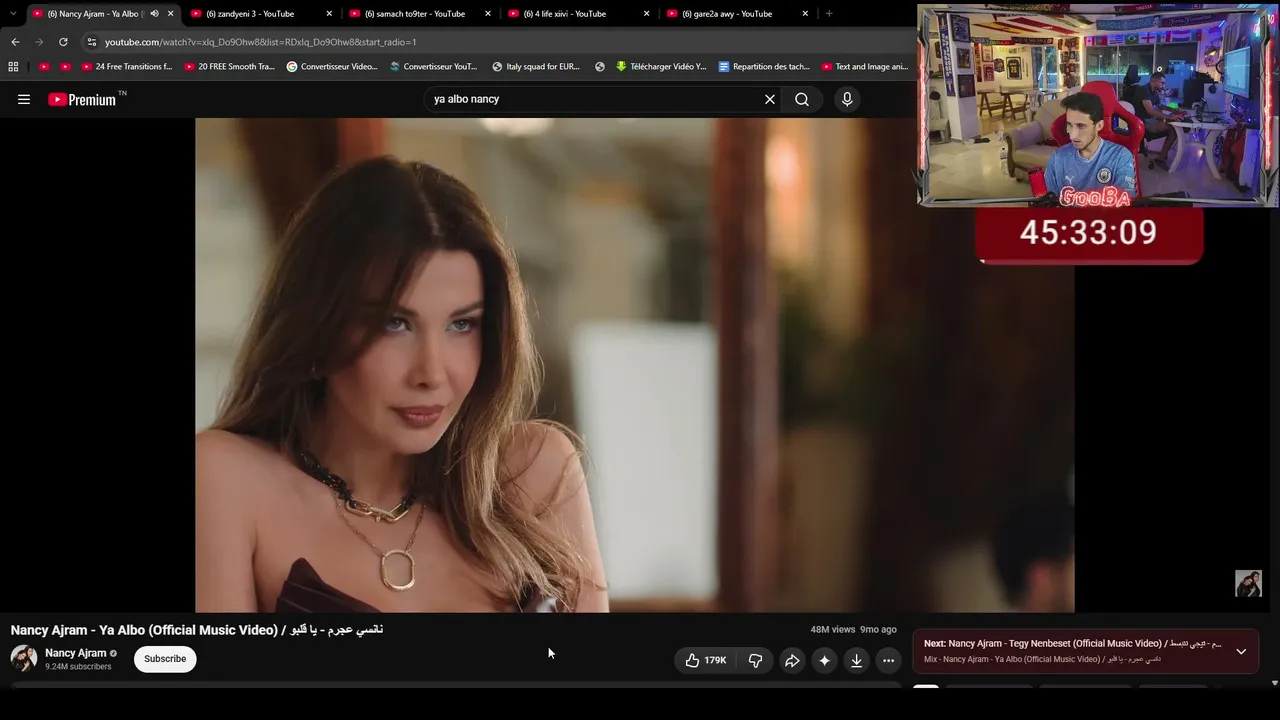
Task: Click the video player to pause
Action: click(635, 365)
